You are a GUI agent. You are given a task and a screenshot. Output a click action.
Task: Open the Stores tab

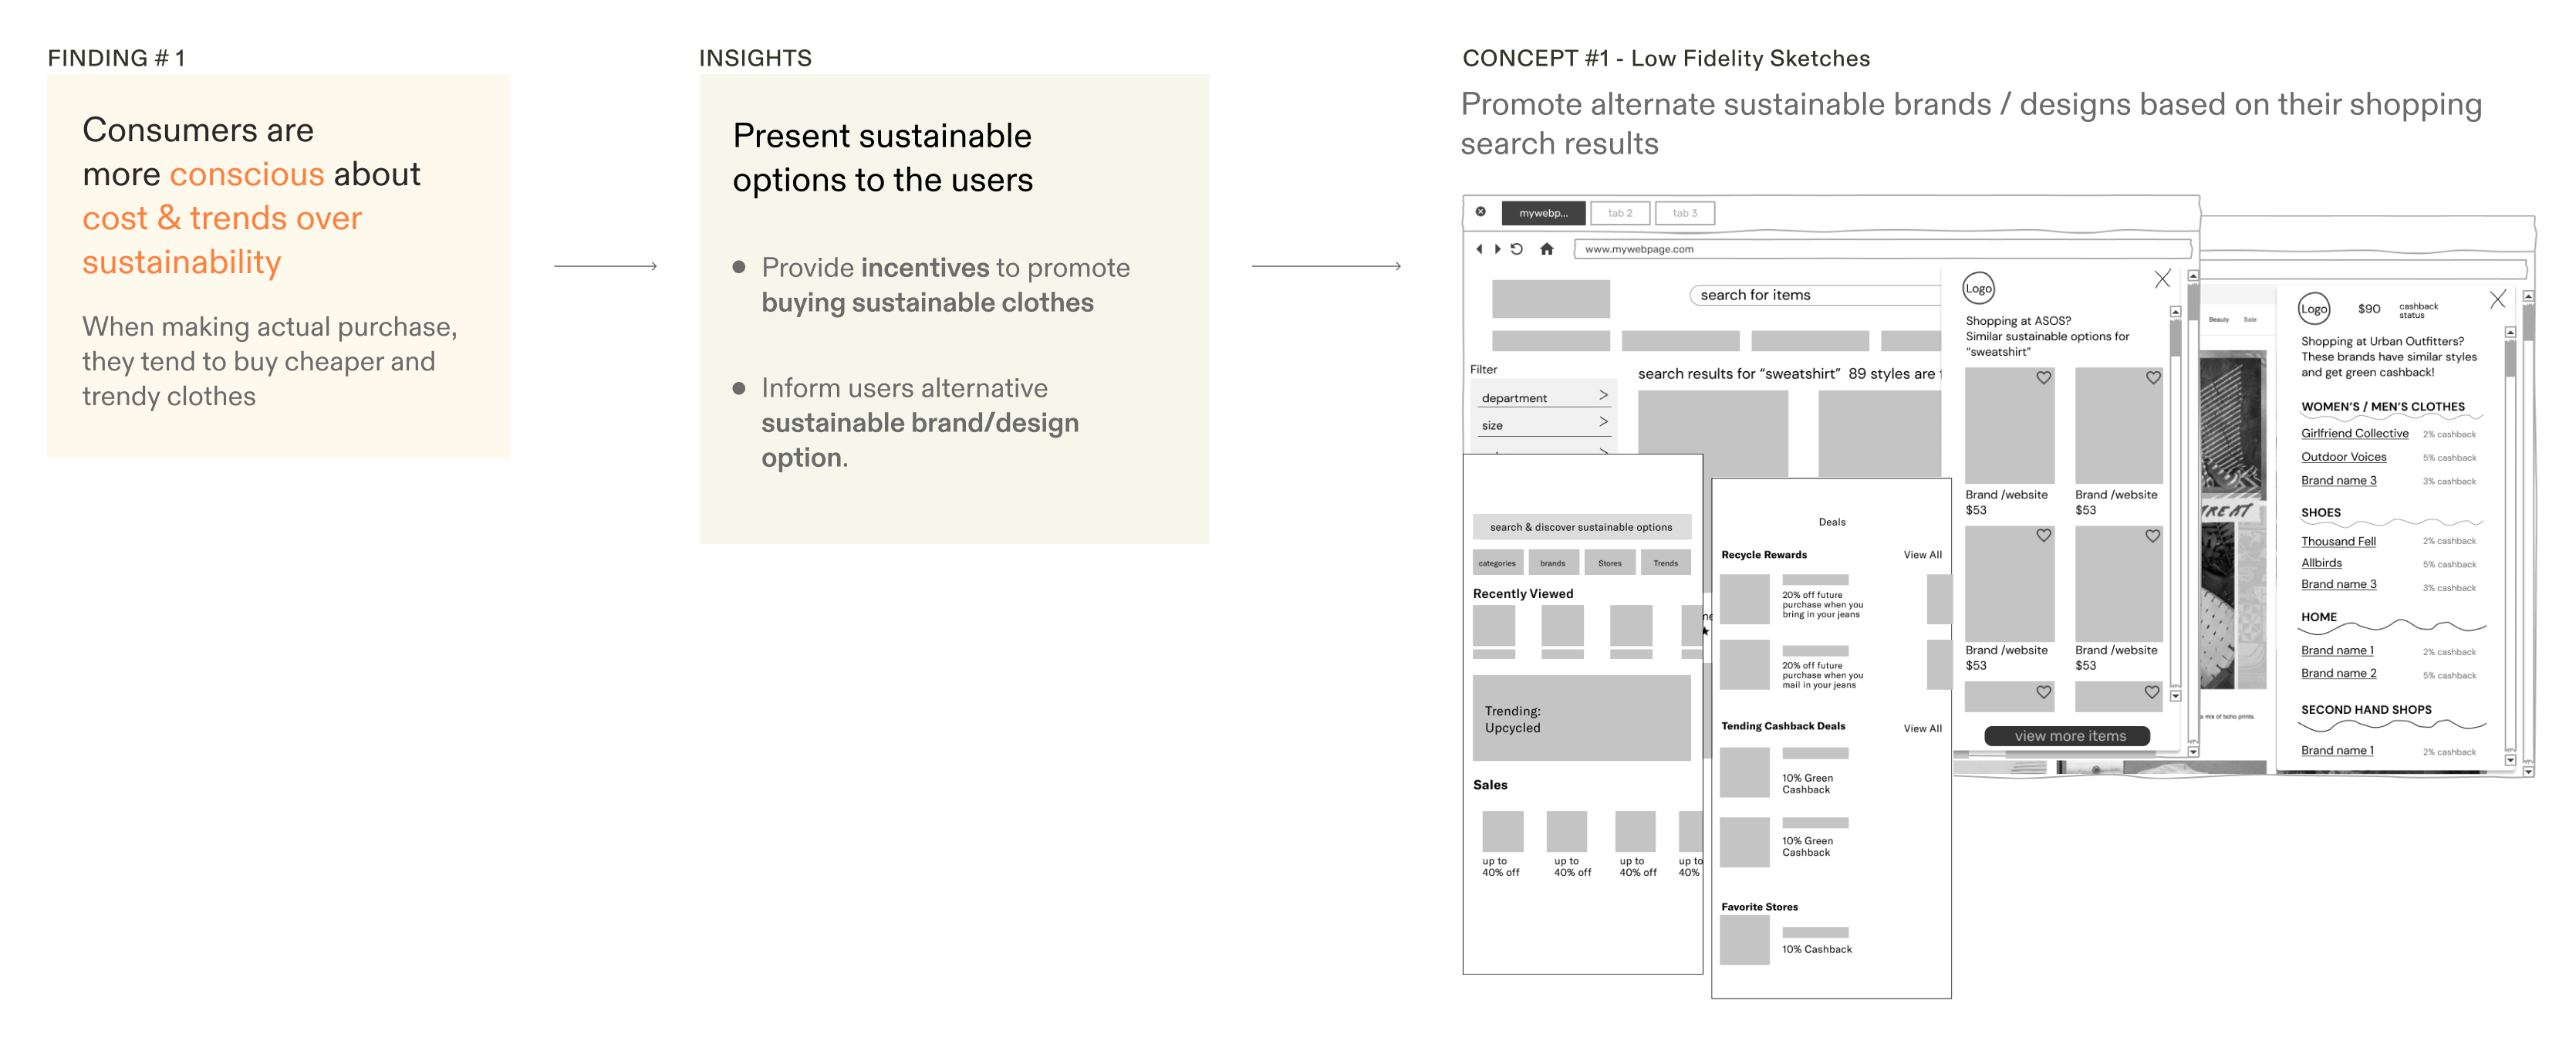1610,562
